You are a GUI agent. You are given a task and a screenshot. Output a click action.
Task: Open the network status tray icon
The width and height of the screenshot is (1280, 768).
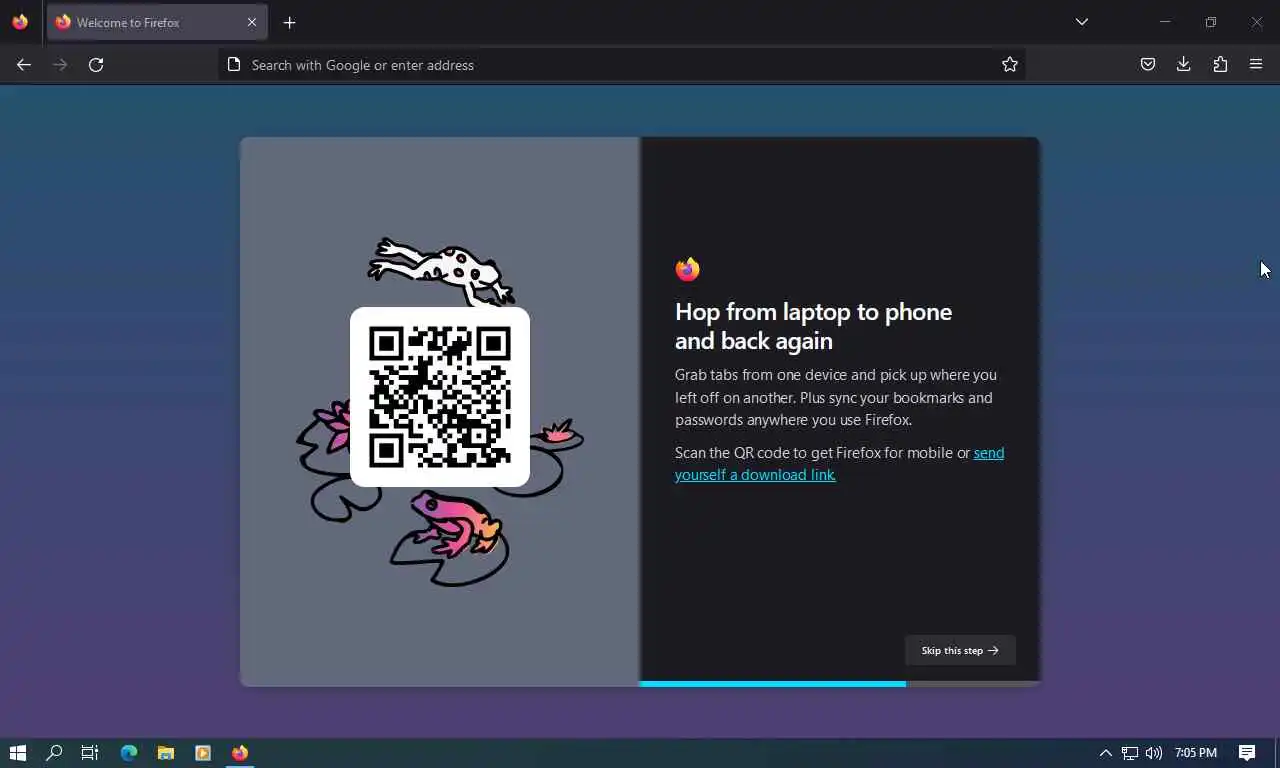point(1130,753)
